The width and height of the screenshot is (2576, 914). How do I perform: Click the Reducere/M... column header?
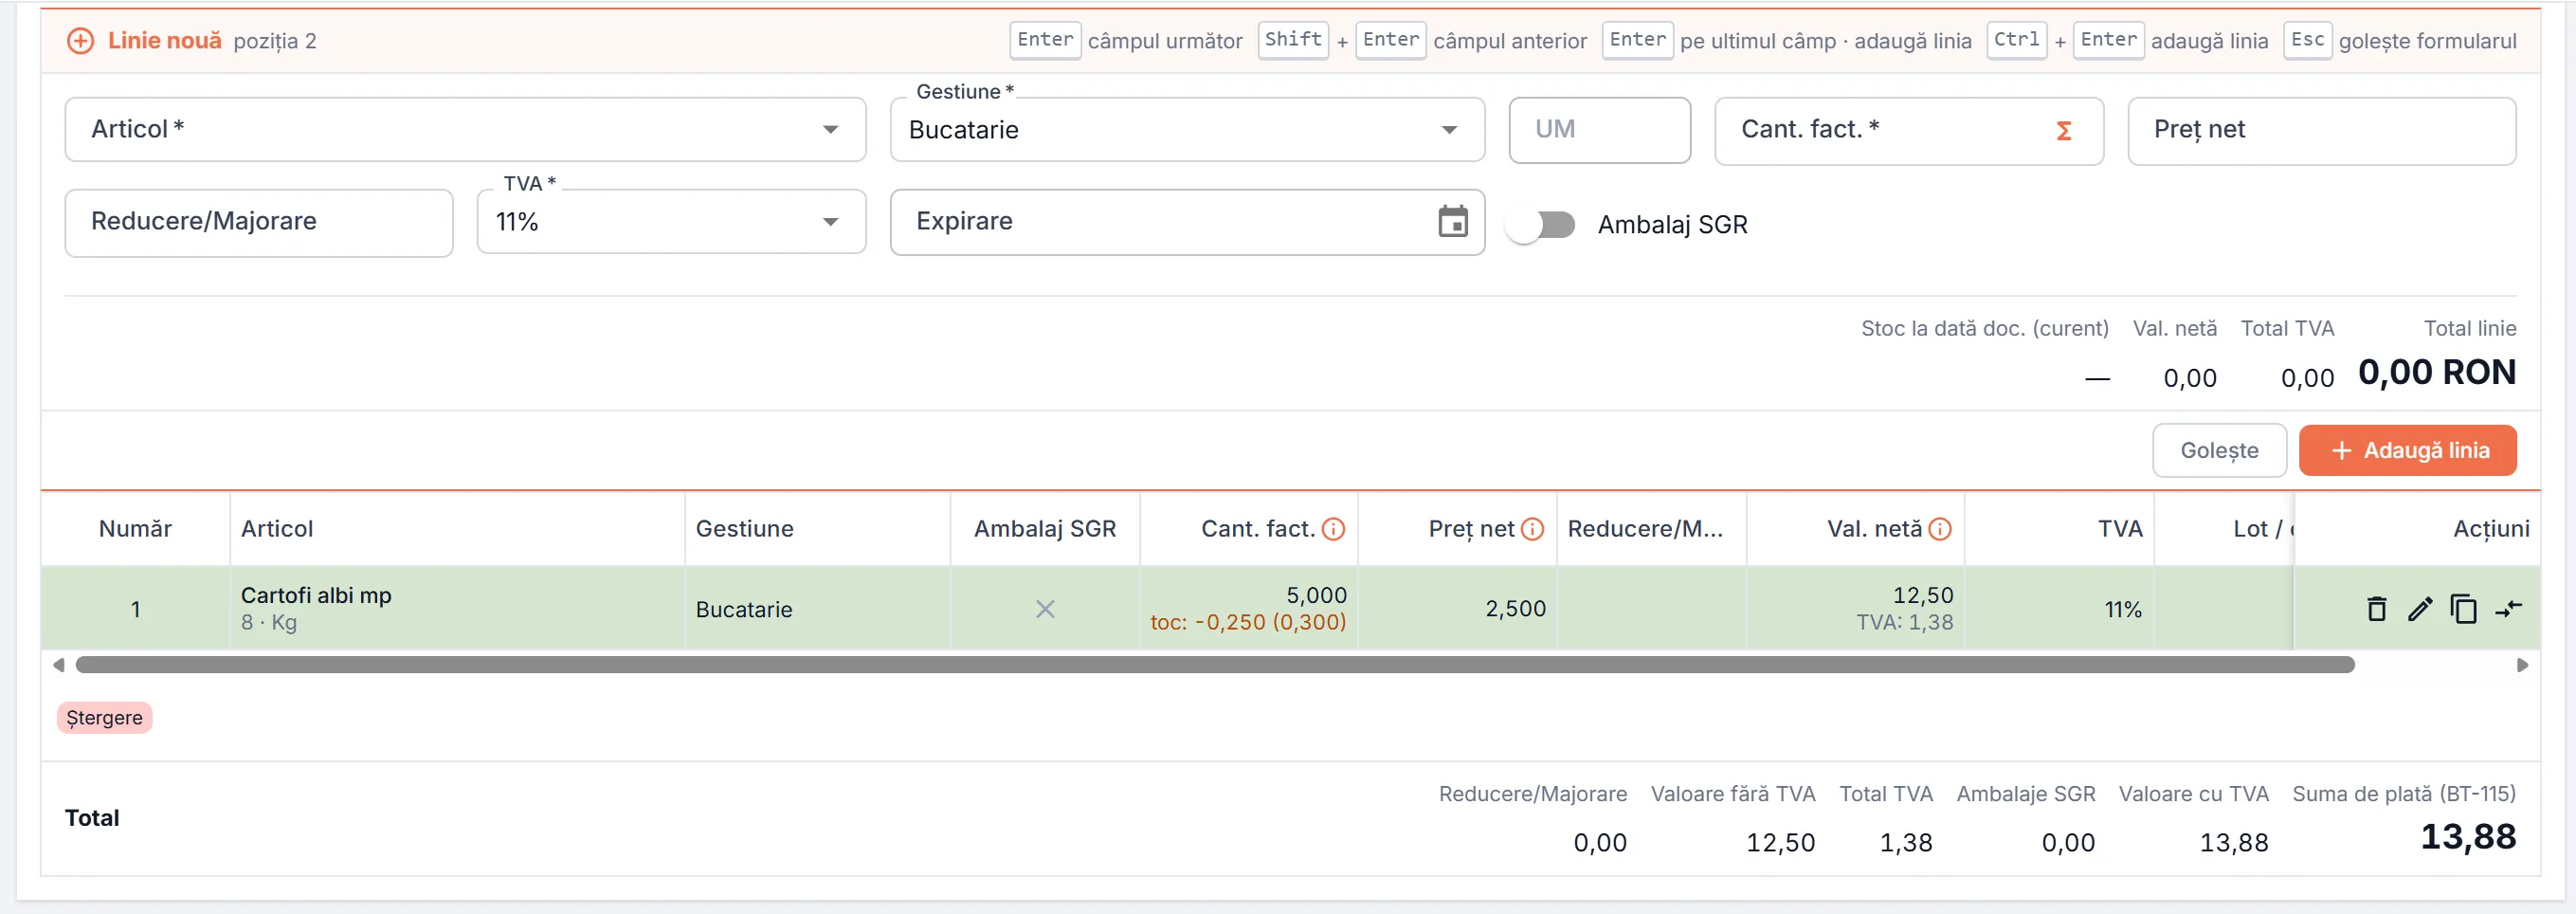(x=1651, y=529)
